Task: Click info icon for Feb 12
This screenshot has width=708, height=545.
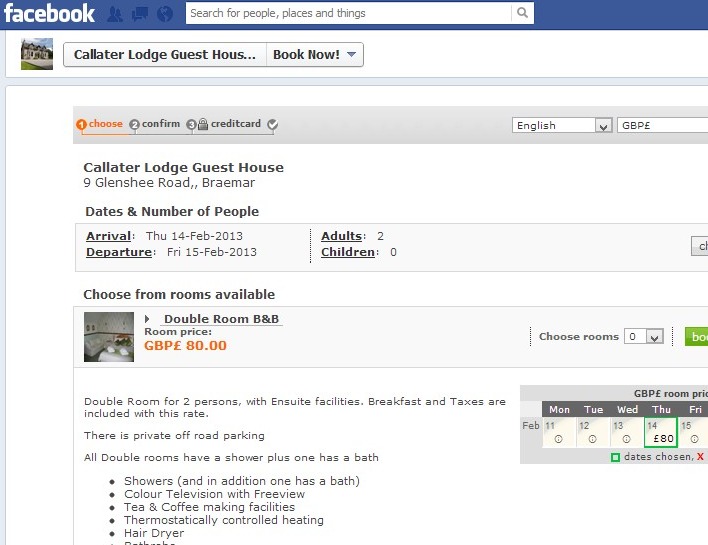Action: tap(592, 439)
